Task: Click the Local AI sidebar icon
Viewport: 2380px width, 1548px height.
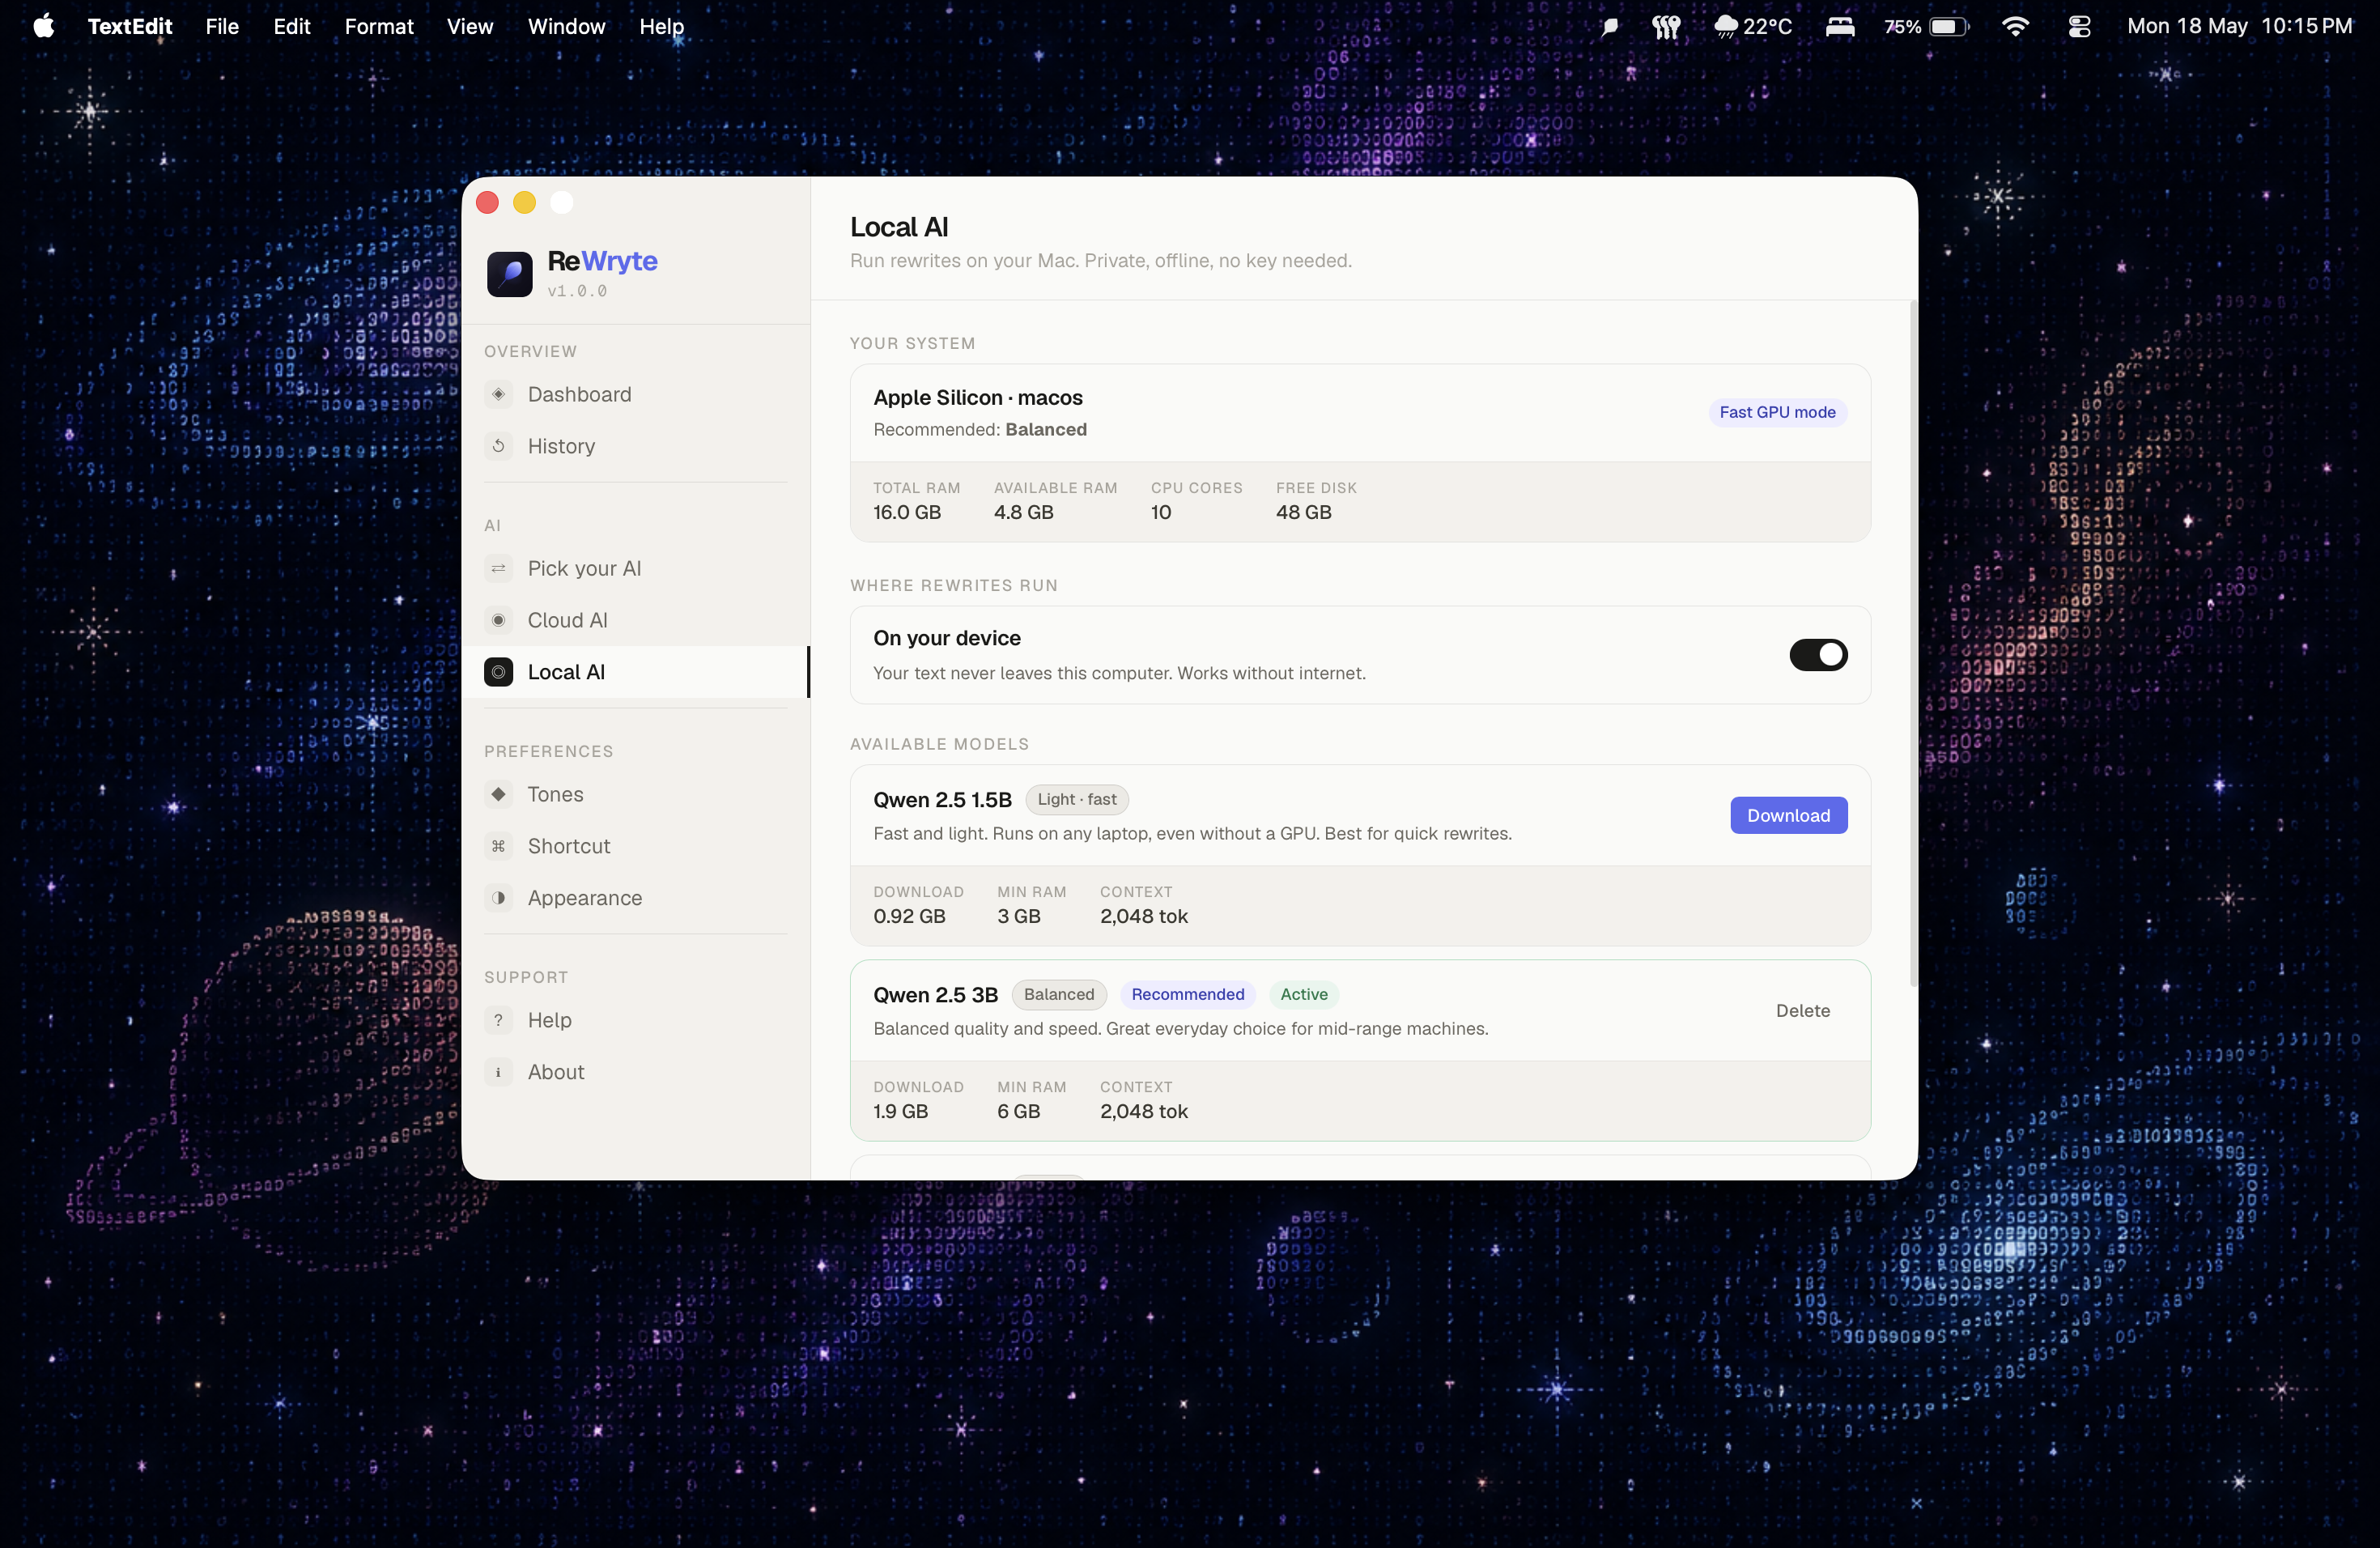Action: [x=498, y=672]
